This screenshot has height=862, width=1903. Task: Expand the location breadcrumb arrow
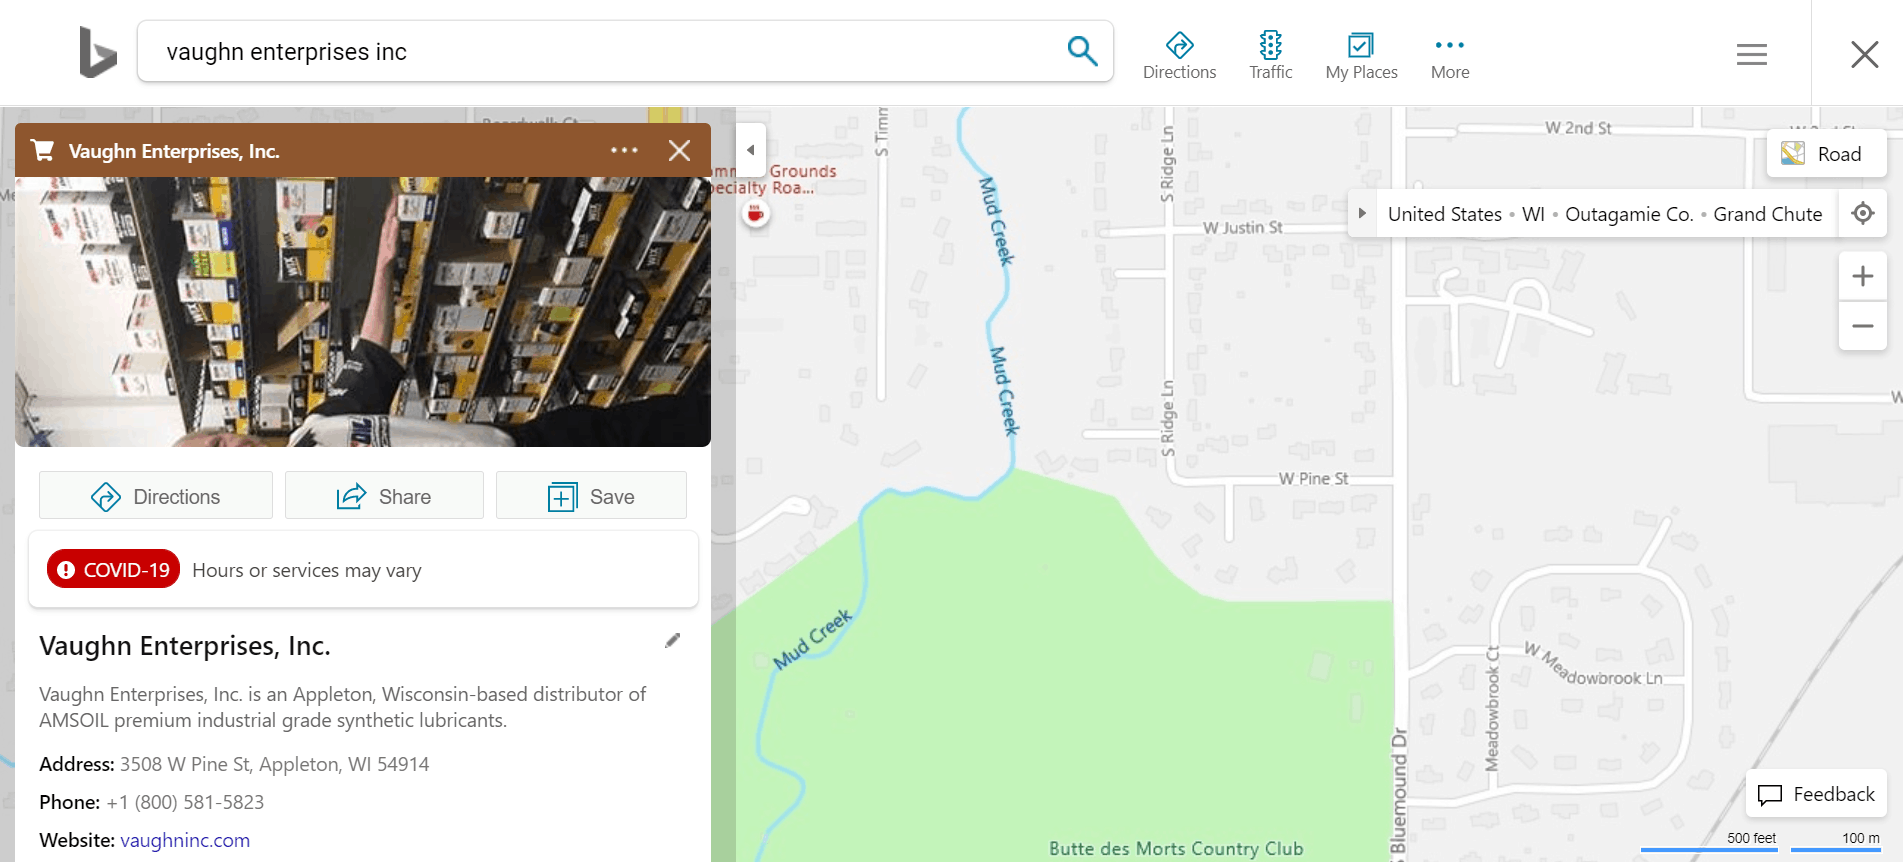(x=1362, y=213)
